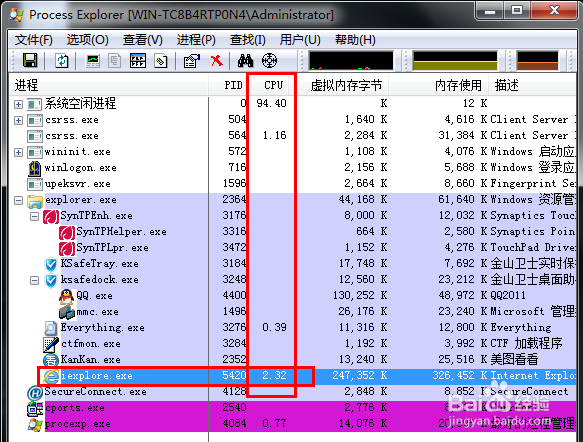Click the Process Explorer title bar icon
The height and width of the screenshot is (442, 583).
[16, 15]
